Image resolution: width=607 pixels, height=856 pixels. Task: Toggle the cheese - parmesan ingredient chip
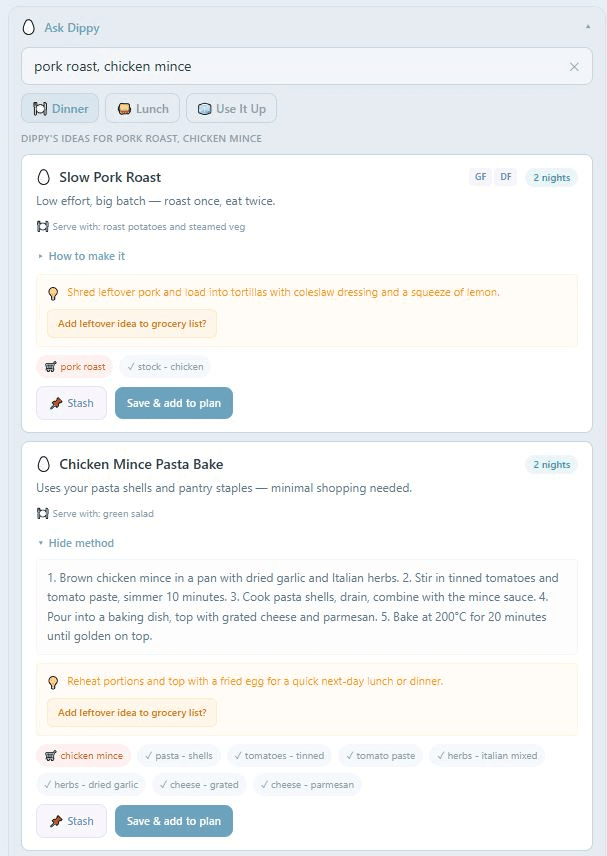pos(307,785)
